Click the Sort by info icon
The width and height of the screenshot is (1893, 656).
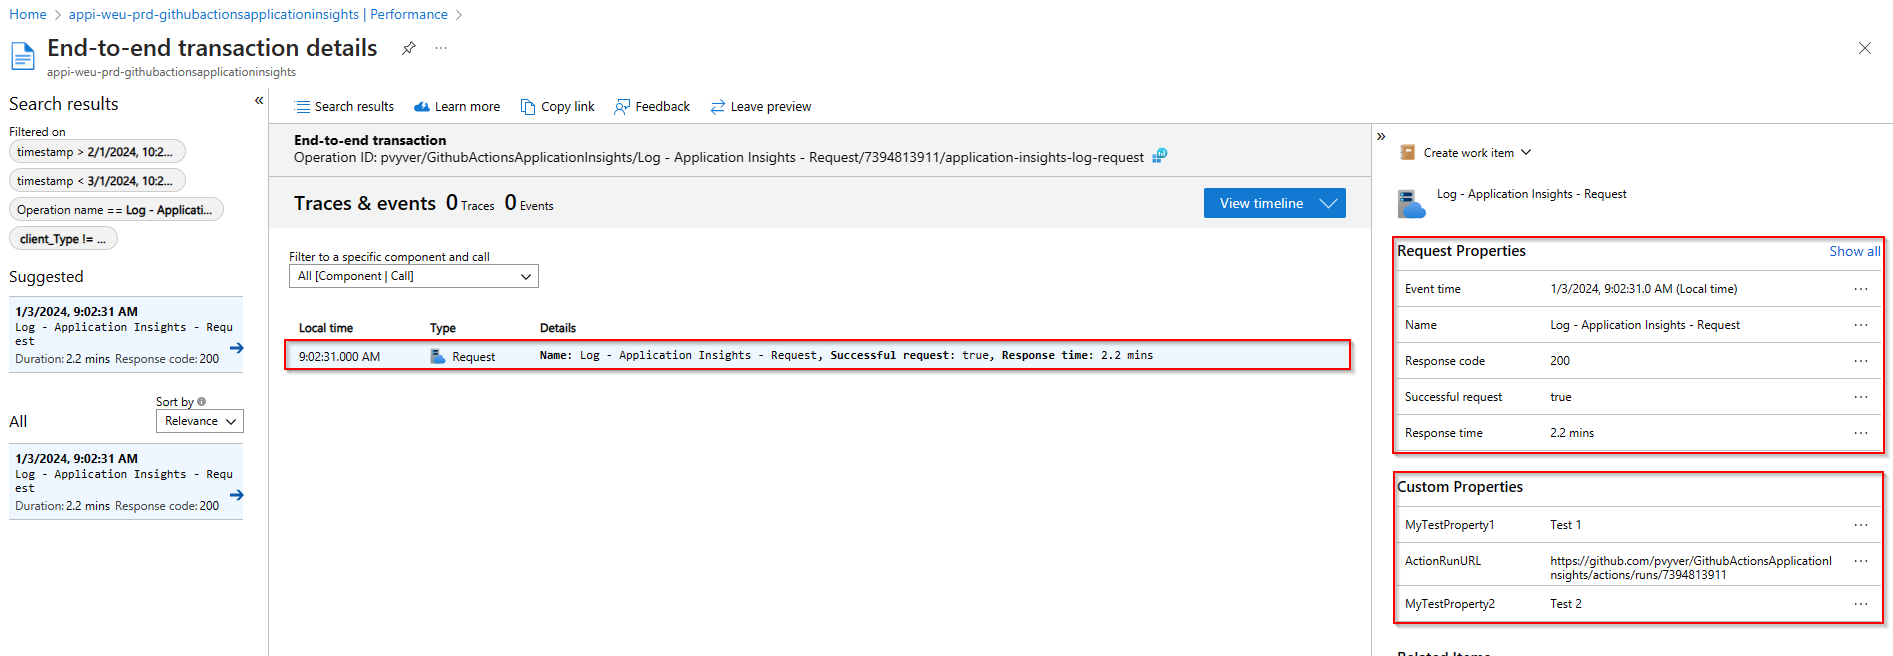coord(202,402)
